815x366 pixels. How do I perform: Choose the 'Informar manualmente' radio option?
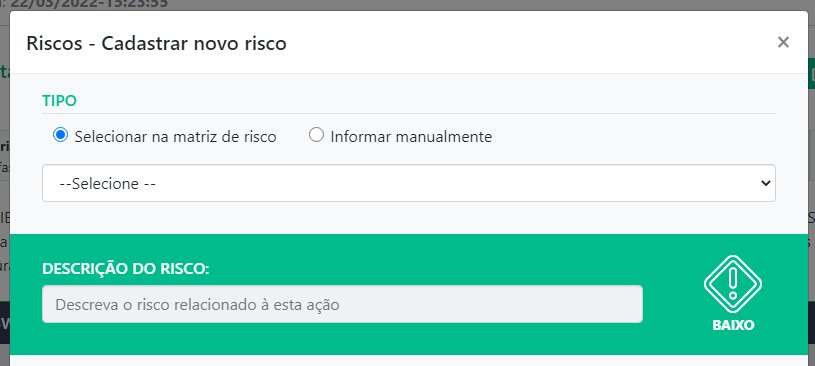pyautogui.click(x=316, y=136)
